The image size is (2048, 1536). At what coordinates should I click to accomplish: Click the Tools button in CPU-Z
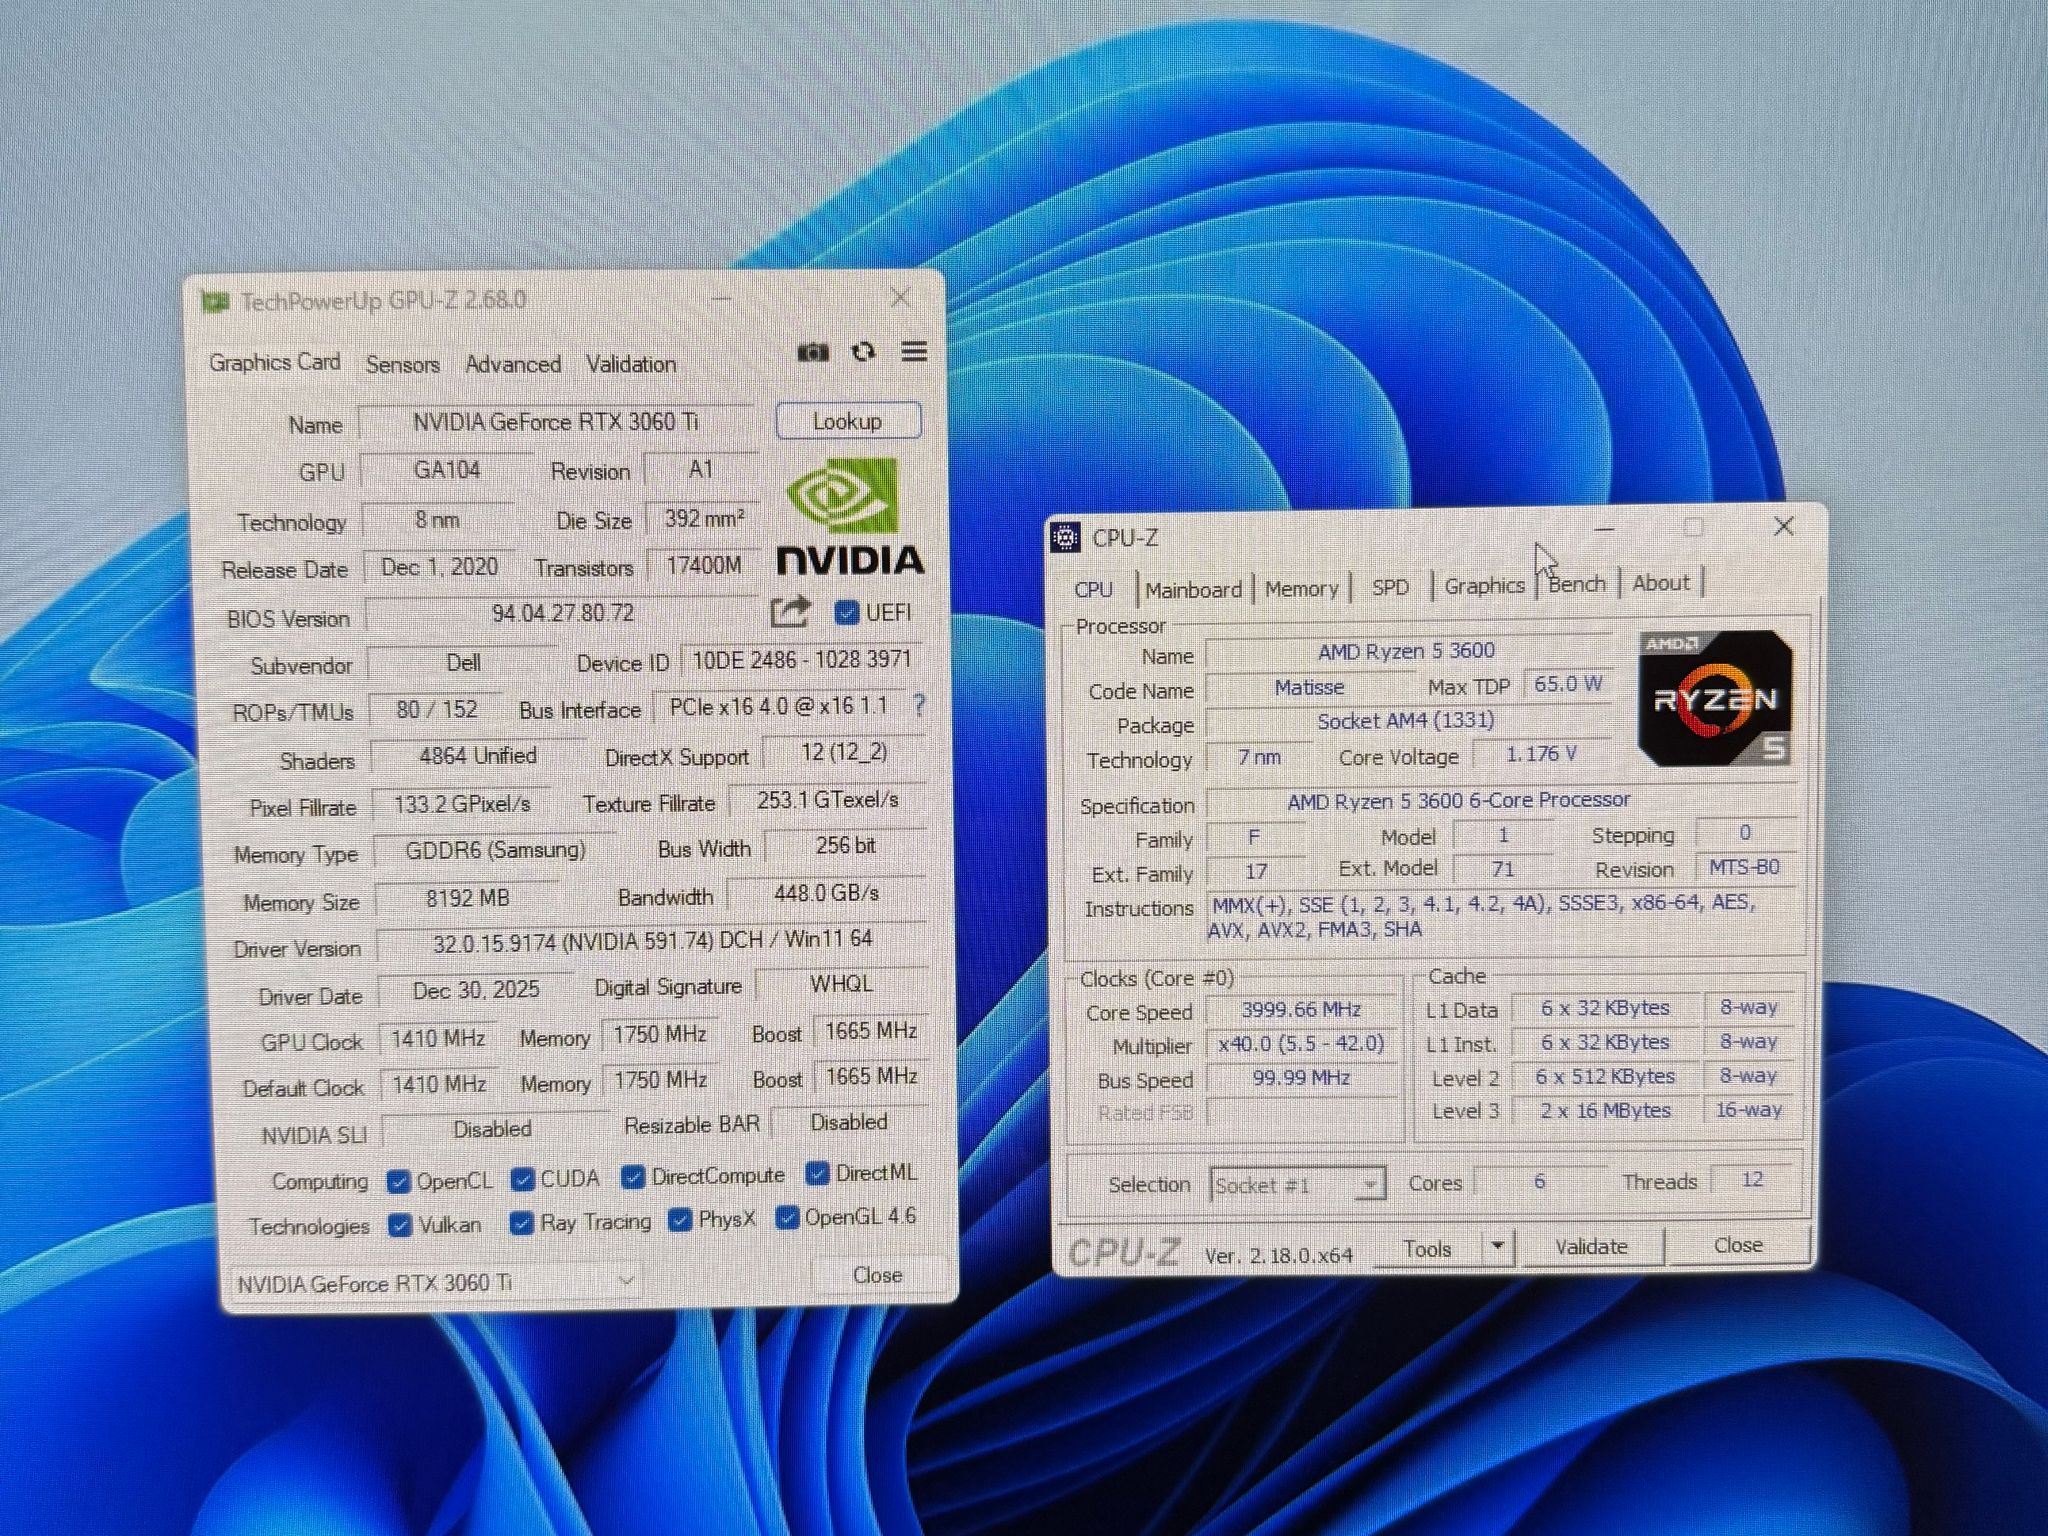1427,1249
